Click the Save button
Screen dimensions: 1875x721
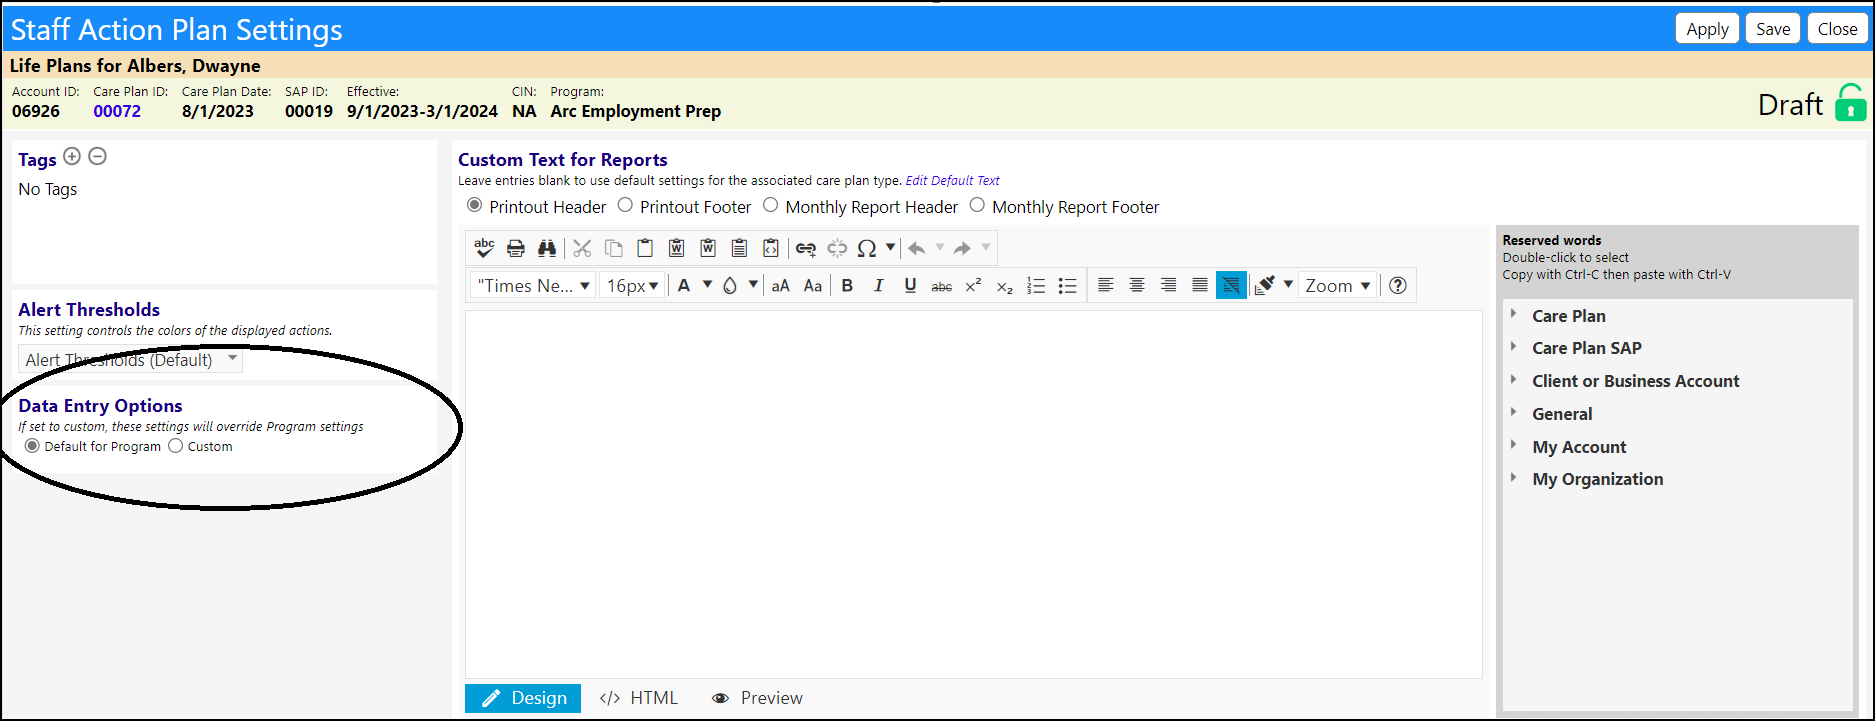(x=1773, y=29)
